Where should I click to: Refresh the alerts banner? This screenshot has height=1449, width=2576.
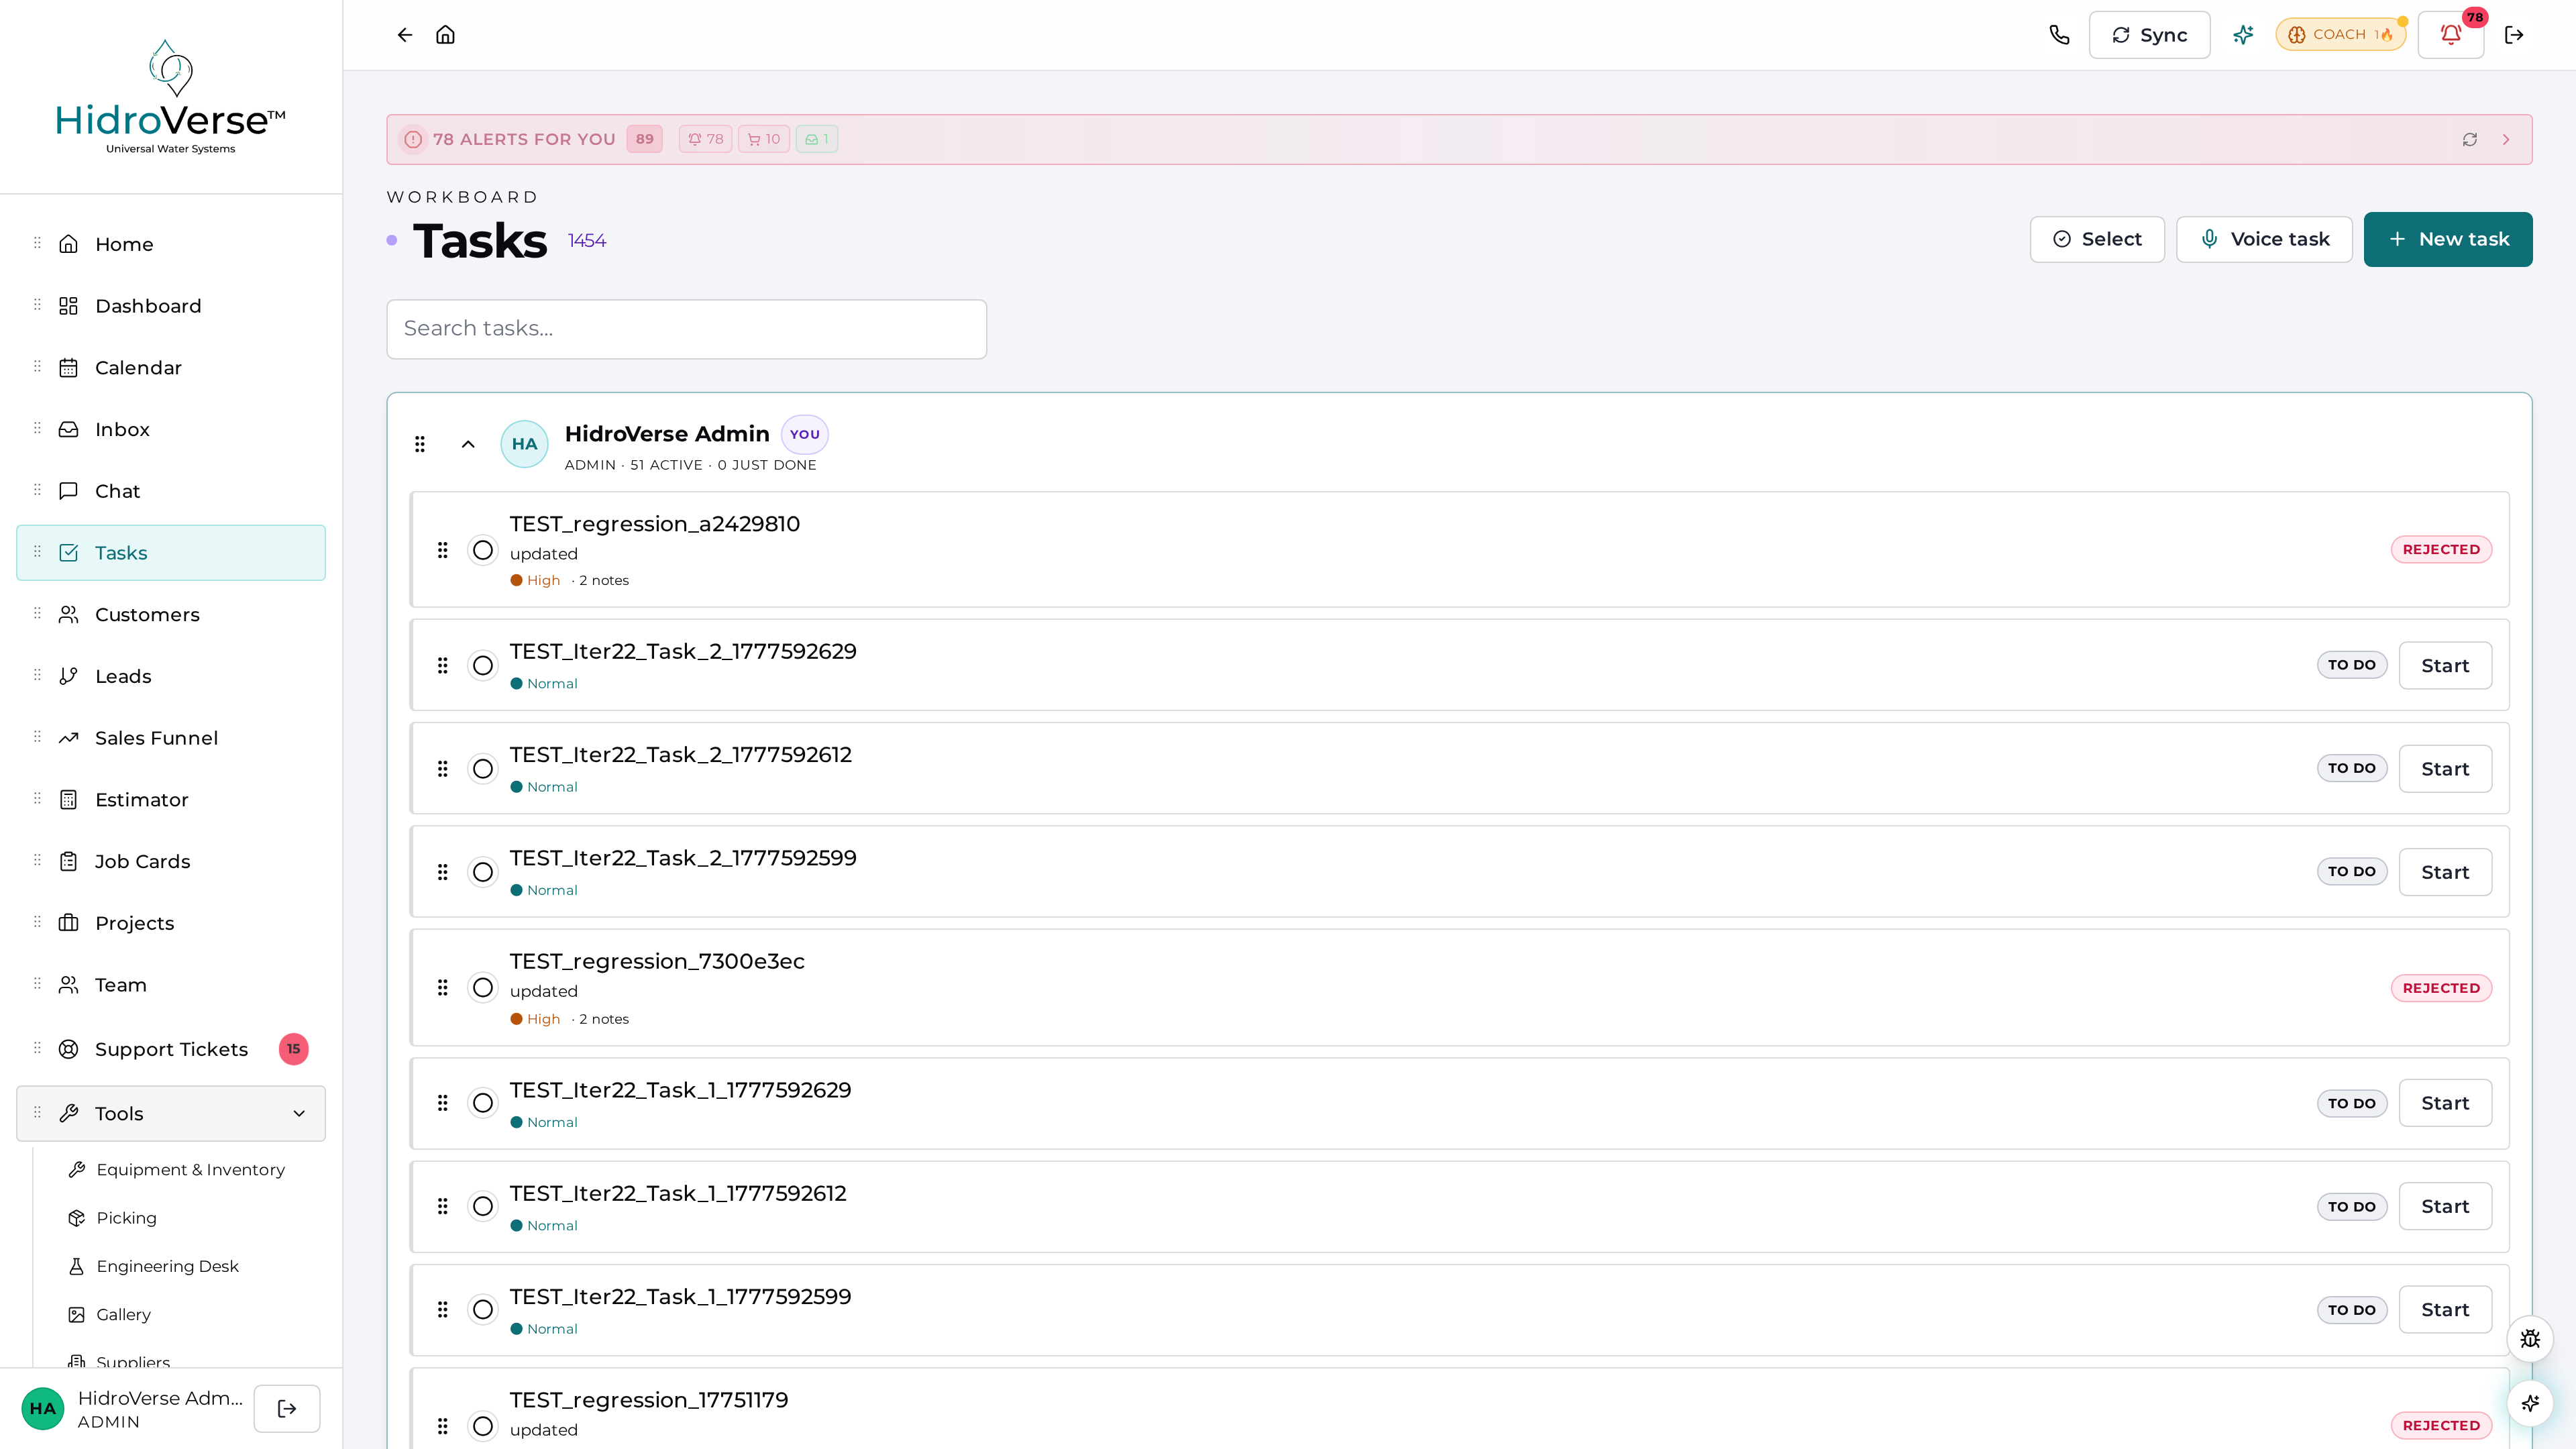(x=2470, y=139)
